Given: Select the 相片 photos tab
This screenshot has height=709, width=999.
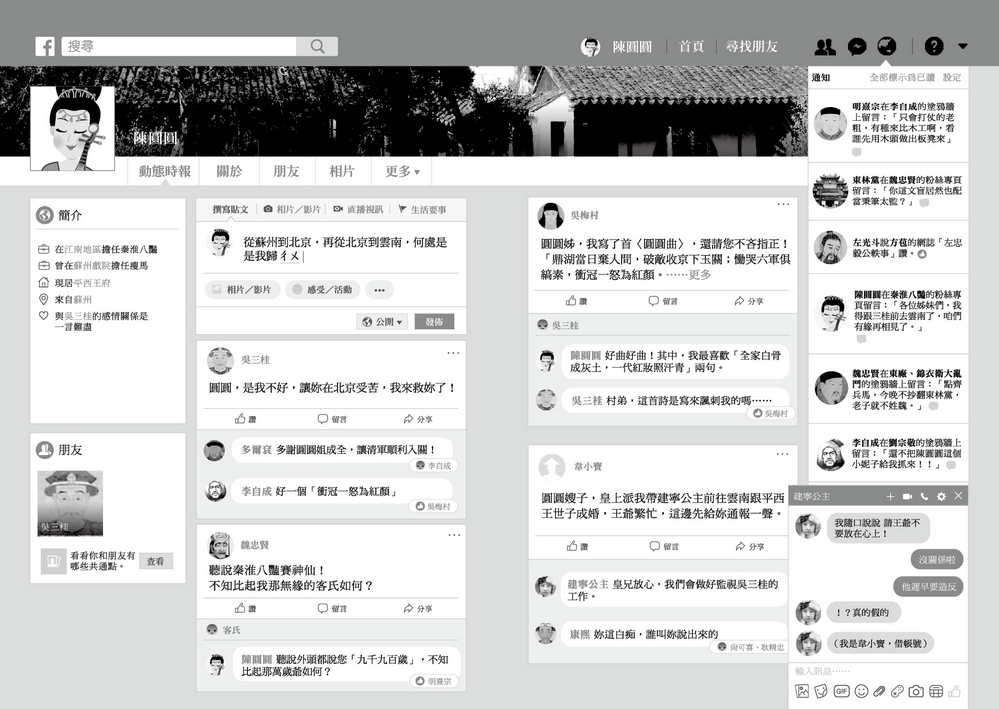Looking at the screenshot, I should pos(341,171).
